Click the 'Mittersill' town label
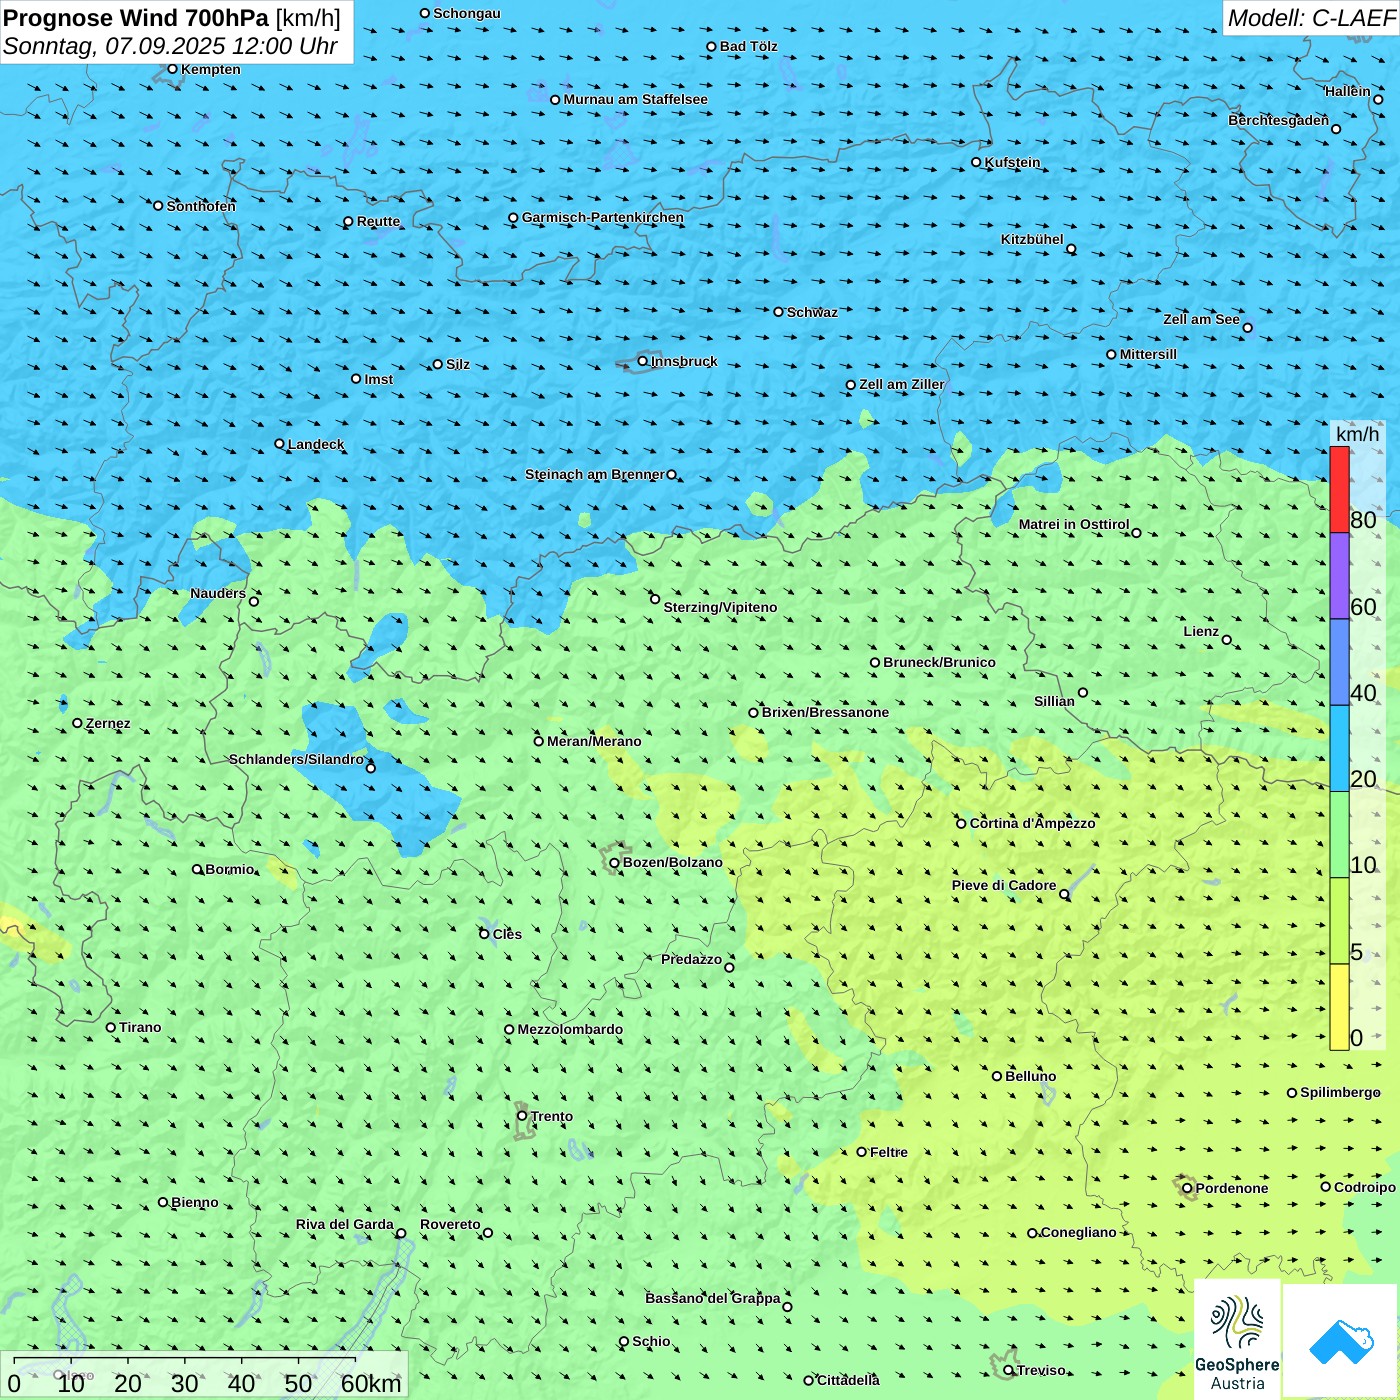The height and width of the screenshot is (1400, 1400). (1148, 354)
